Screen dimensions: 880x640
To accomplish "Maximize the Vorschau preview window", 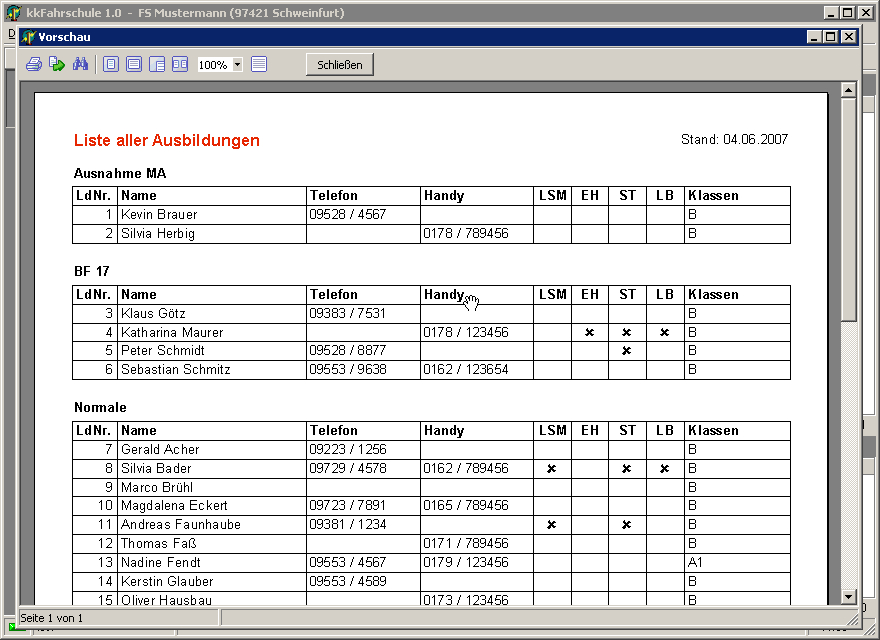I will (831, 37).
